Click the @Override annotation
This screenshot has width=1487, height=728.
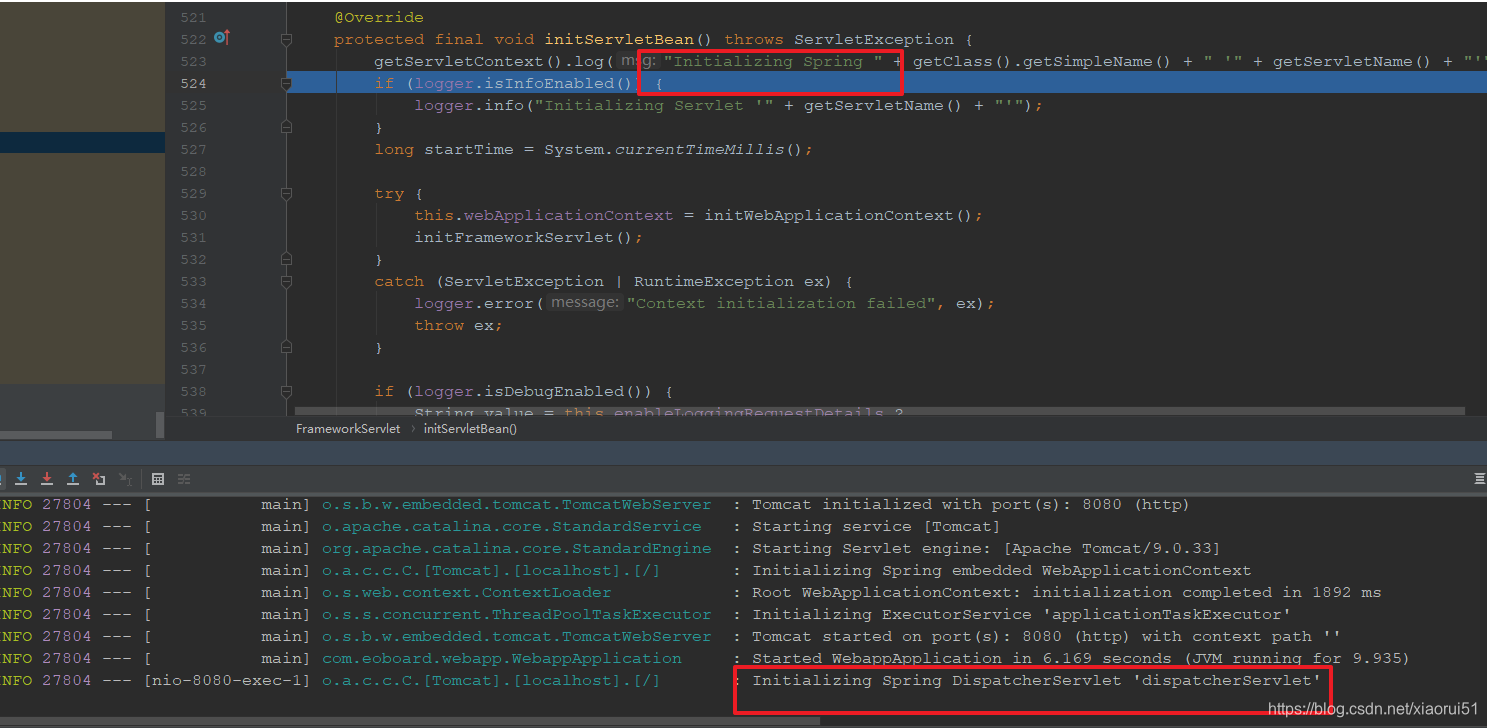(x=379, y=17)
